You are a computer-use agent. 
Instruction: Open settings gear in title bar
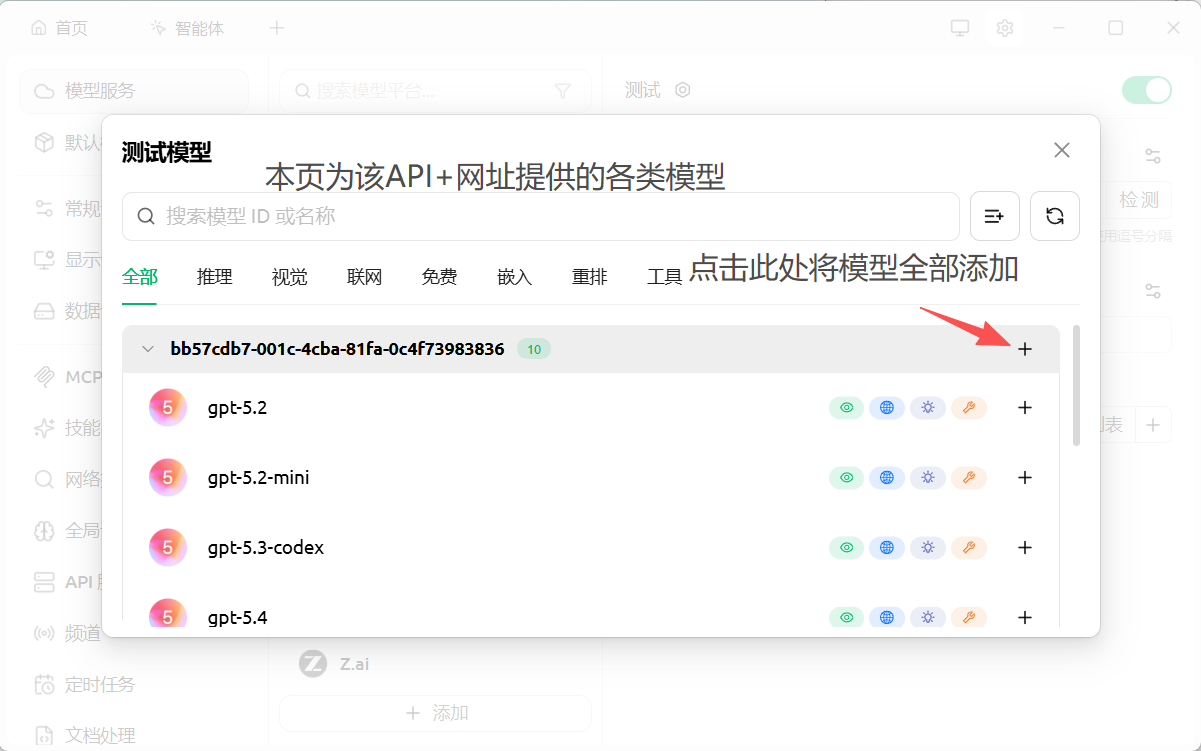(x=1005, y=28)
